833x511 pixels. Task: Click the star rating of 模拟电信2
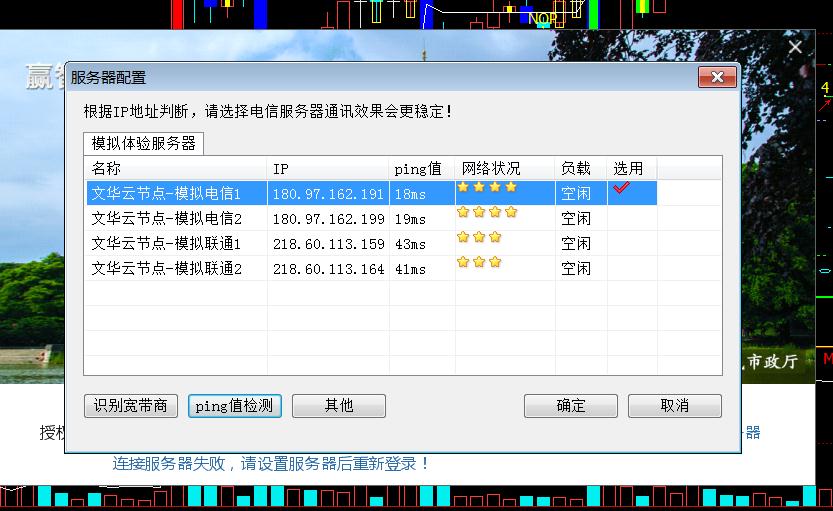(x=487, y=212)
